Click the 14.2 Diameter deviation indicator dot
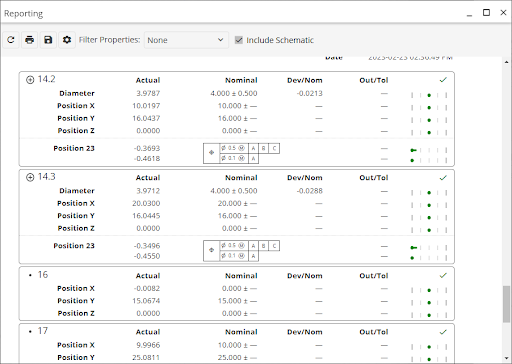512x364 pixels. [x=429, y=95]
